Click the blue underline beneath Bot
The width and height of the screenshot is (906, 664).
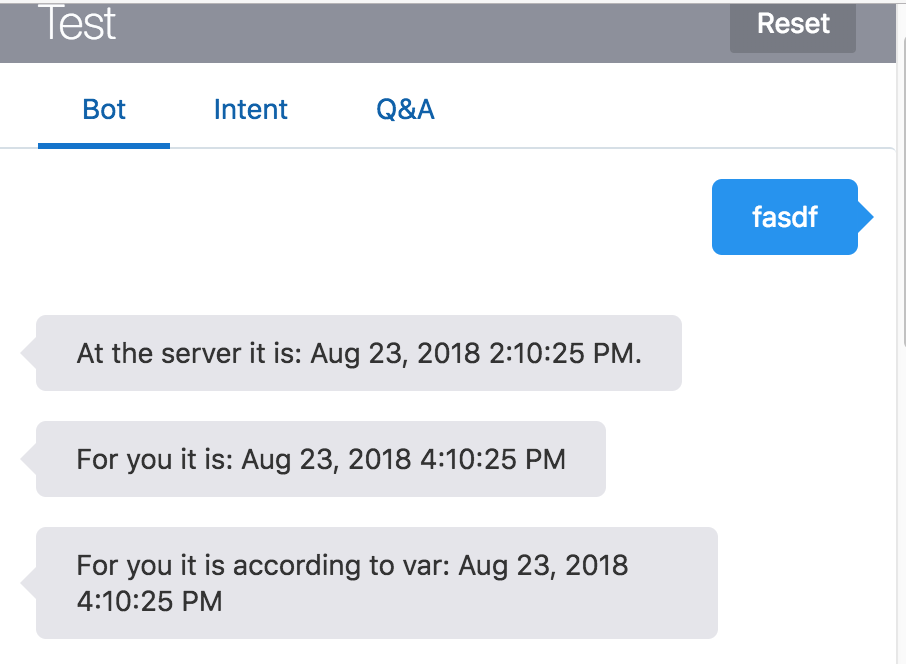(103, 145)
